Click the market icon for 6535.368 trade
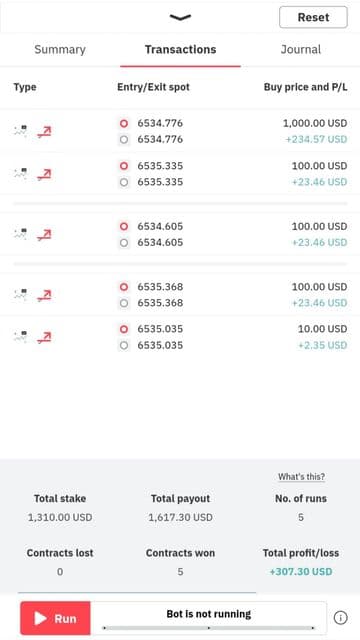 [20, 294]
